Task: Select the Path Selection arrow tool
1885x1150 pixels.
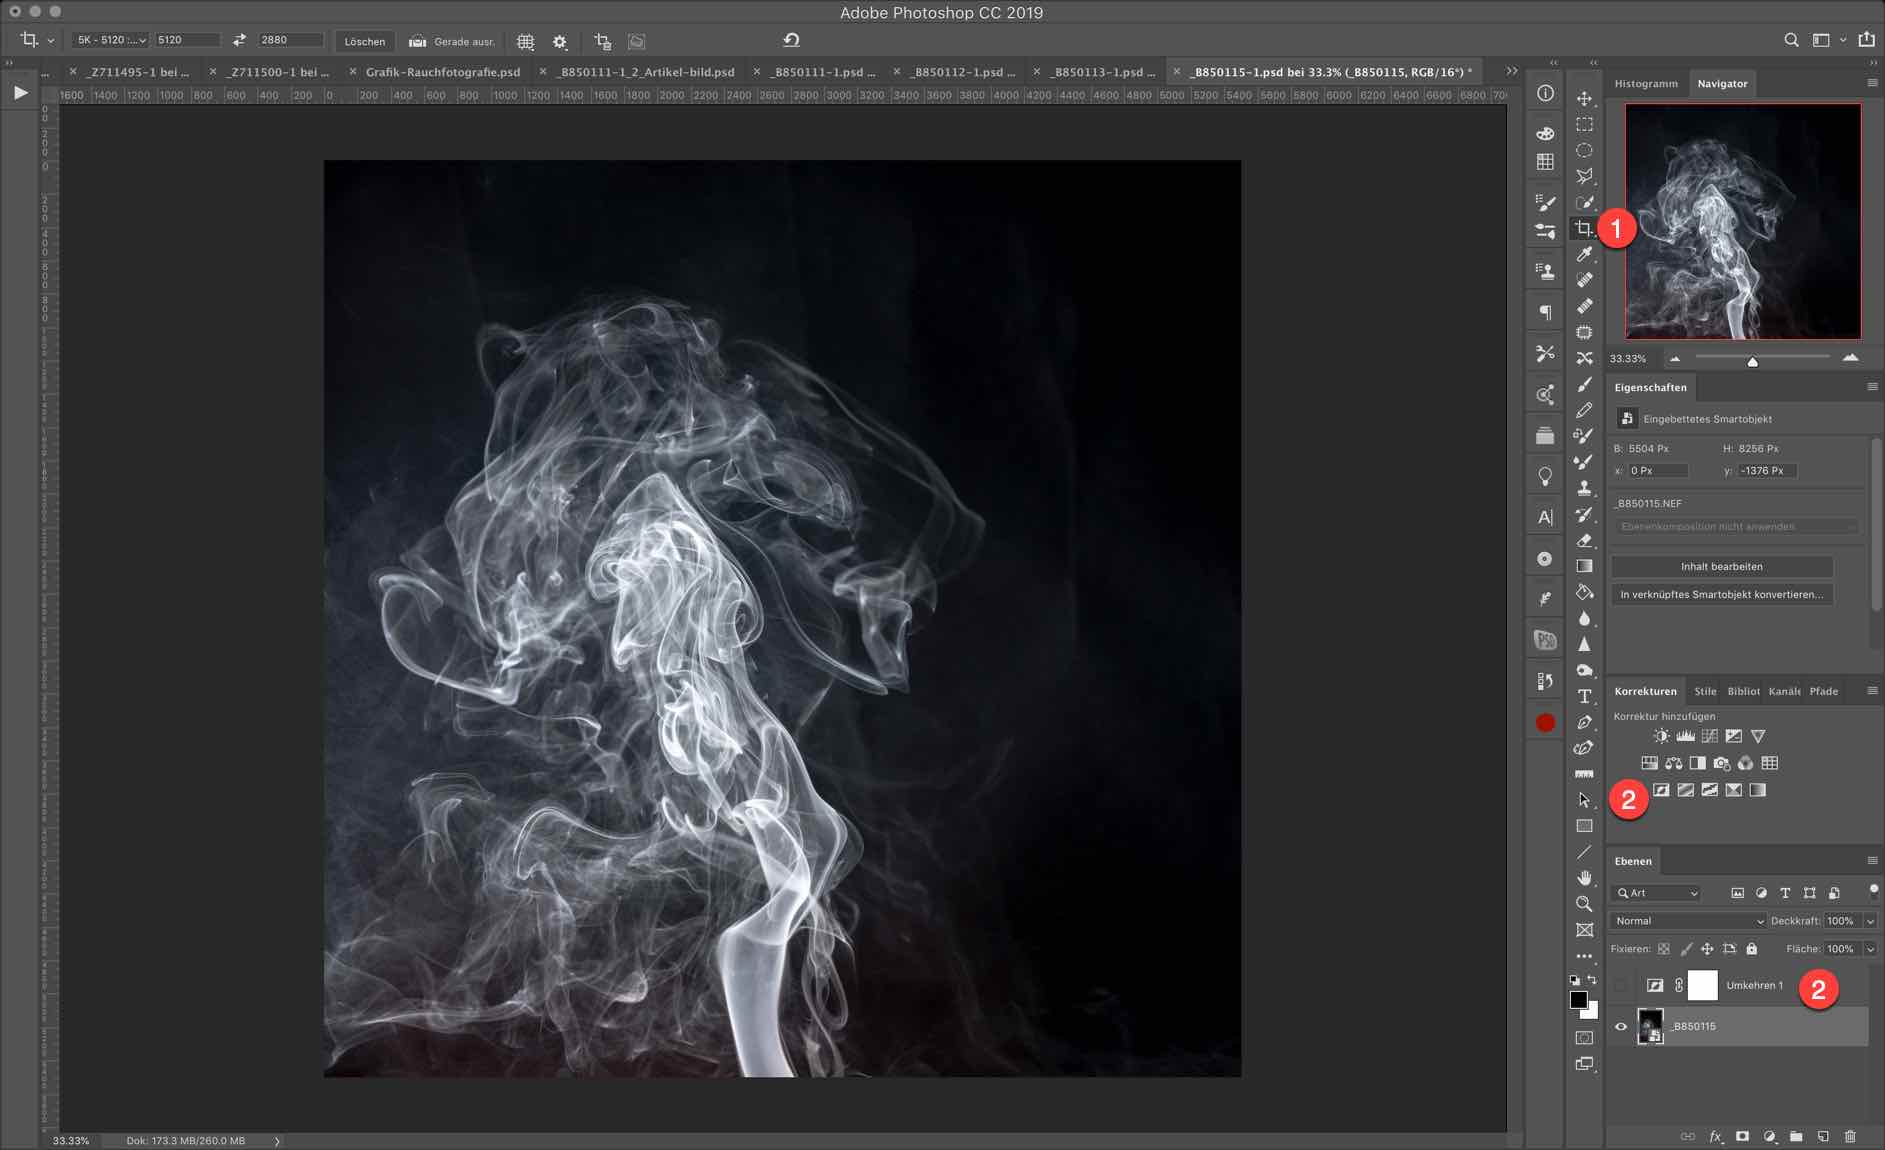Action: click(x=1584, y=800)
